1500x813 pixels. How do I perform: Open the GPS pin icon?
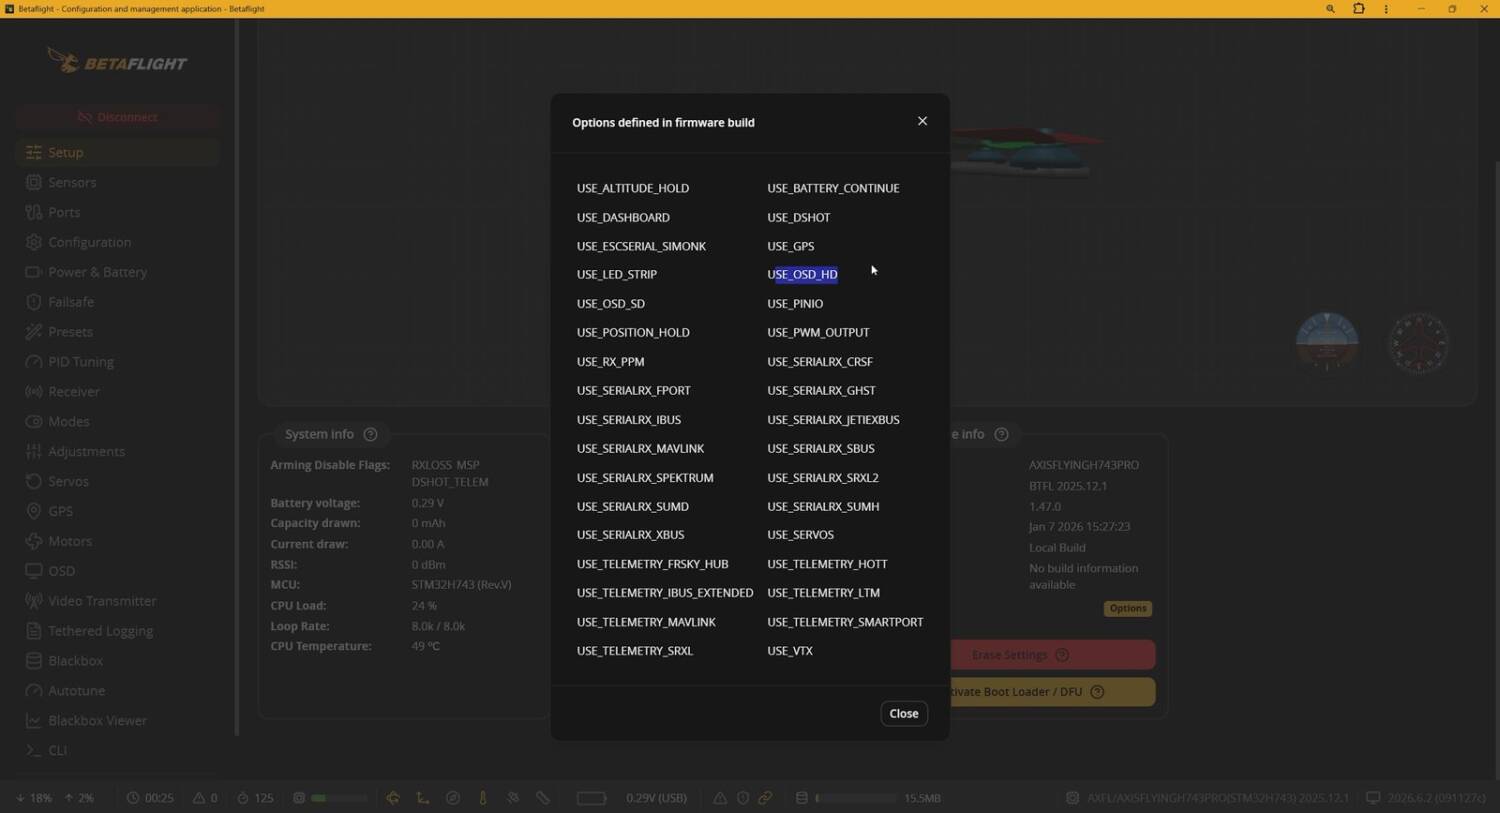[x=34, y=511]
